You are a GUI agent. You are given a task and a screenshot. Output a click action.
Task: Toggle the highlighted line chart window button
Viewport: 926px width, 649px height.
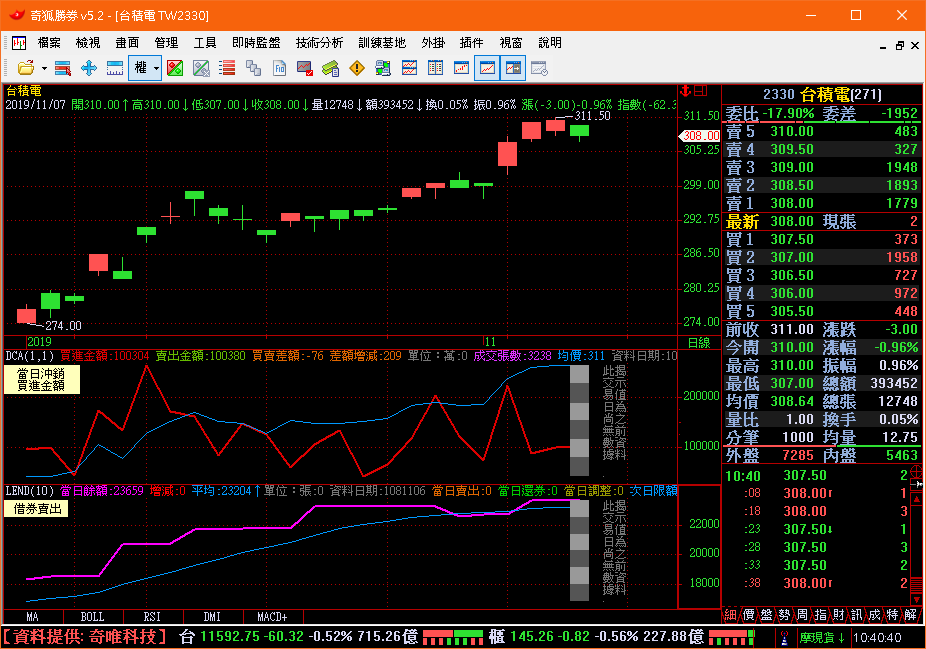(x=487, y=68)
